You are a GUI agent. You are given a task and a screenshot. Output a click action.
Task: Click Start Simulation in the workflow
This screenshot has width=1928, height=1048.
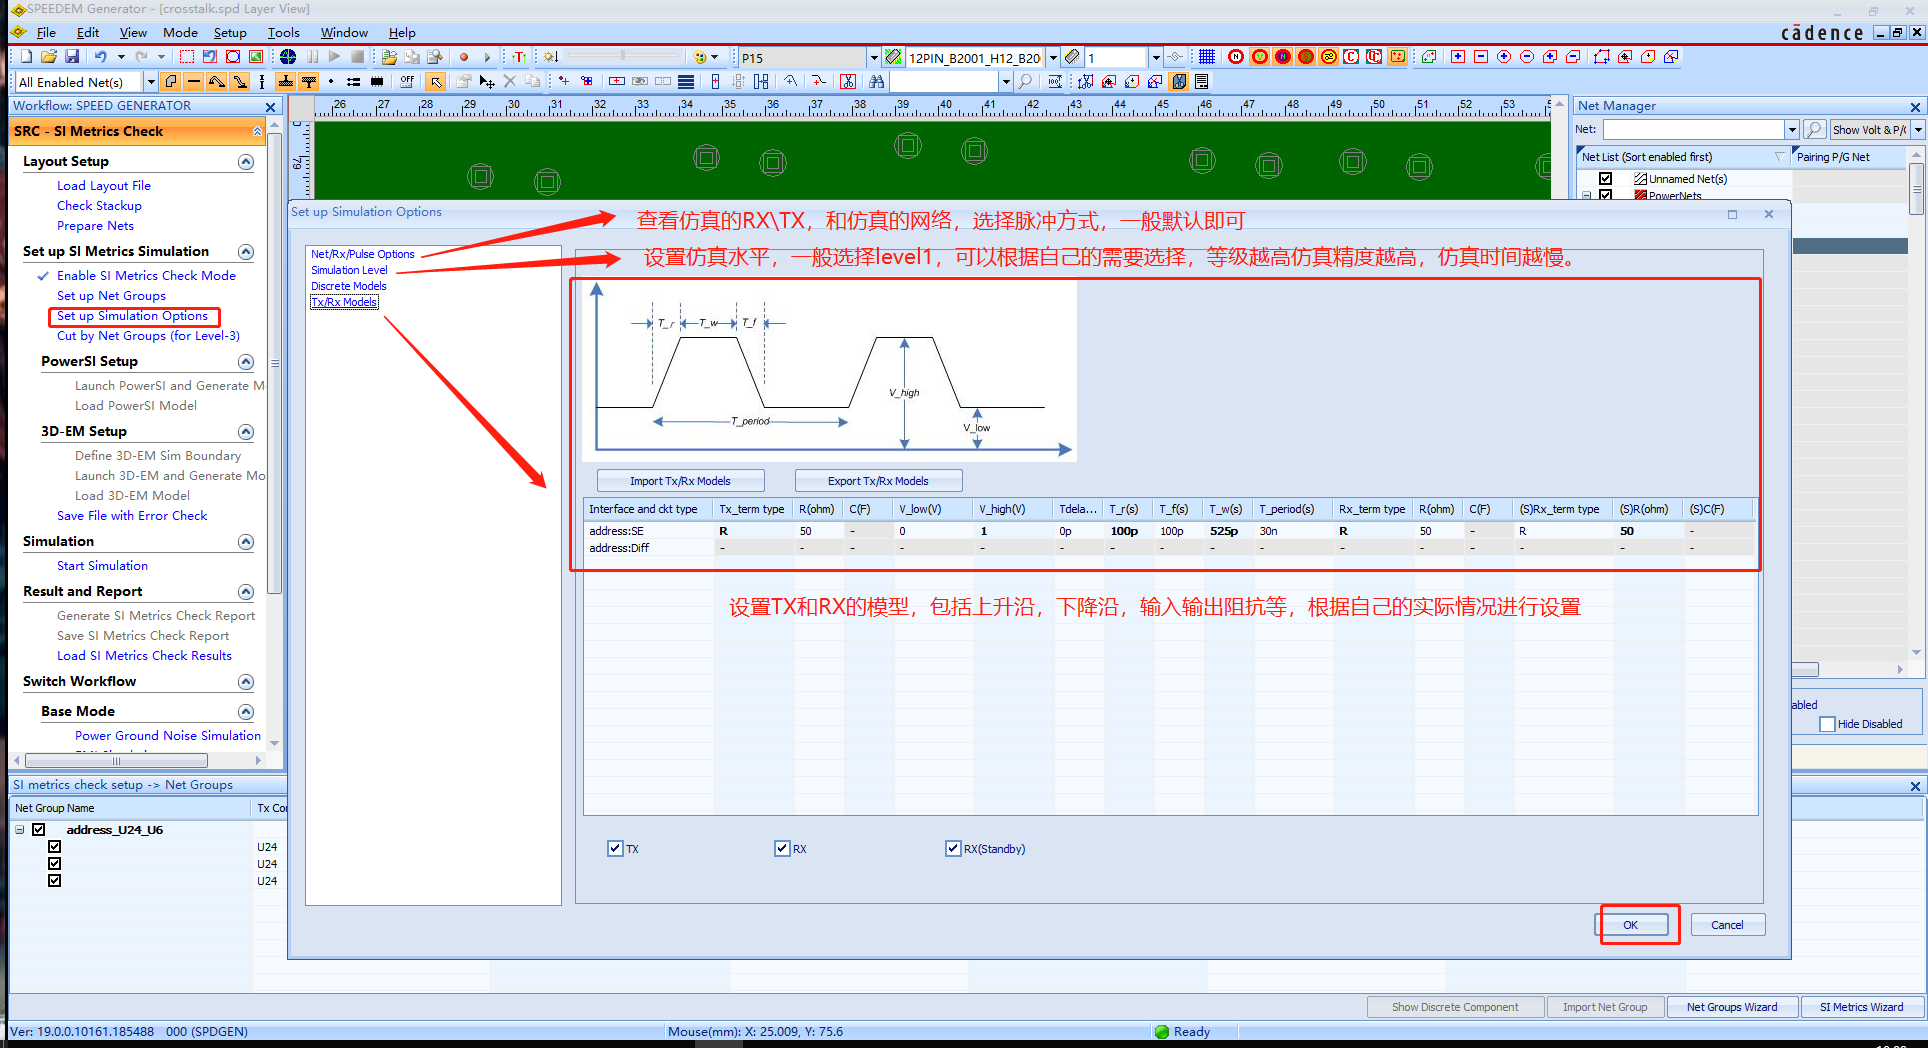102,566
